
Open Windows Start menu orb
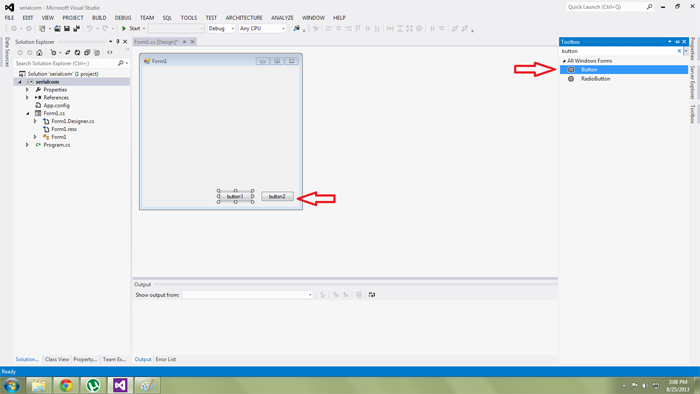[12, 385]
